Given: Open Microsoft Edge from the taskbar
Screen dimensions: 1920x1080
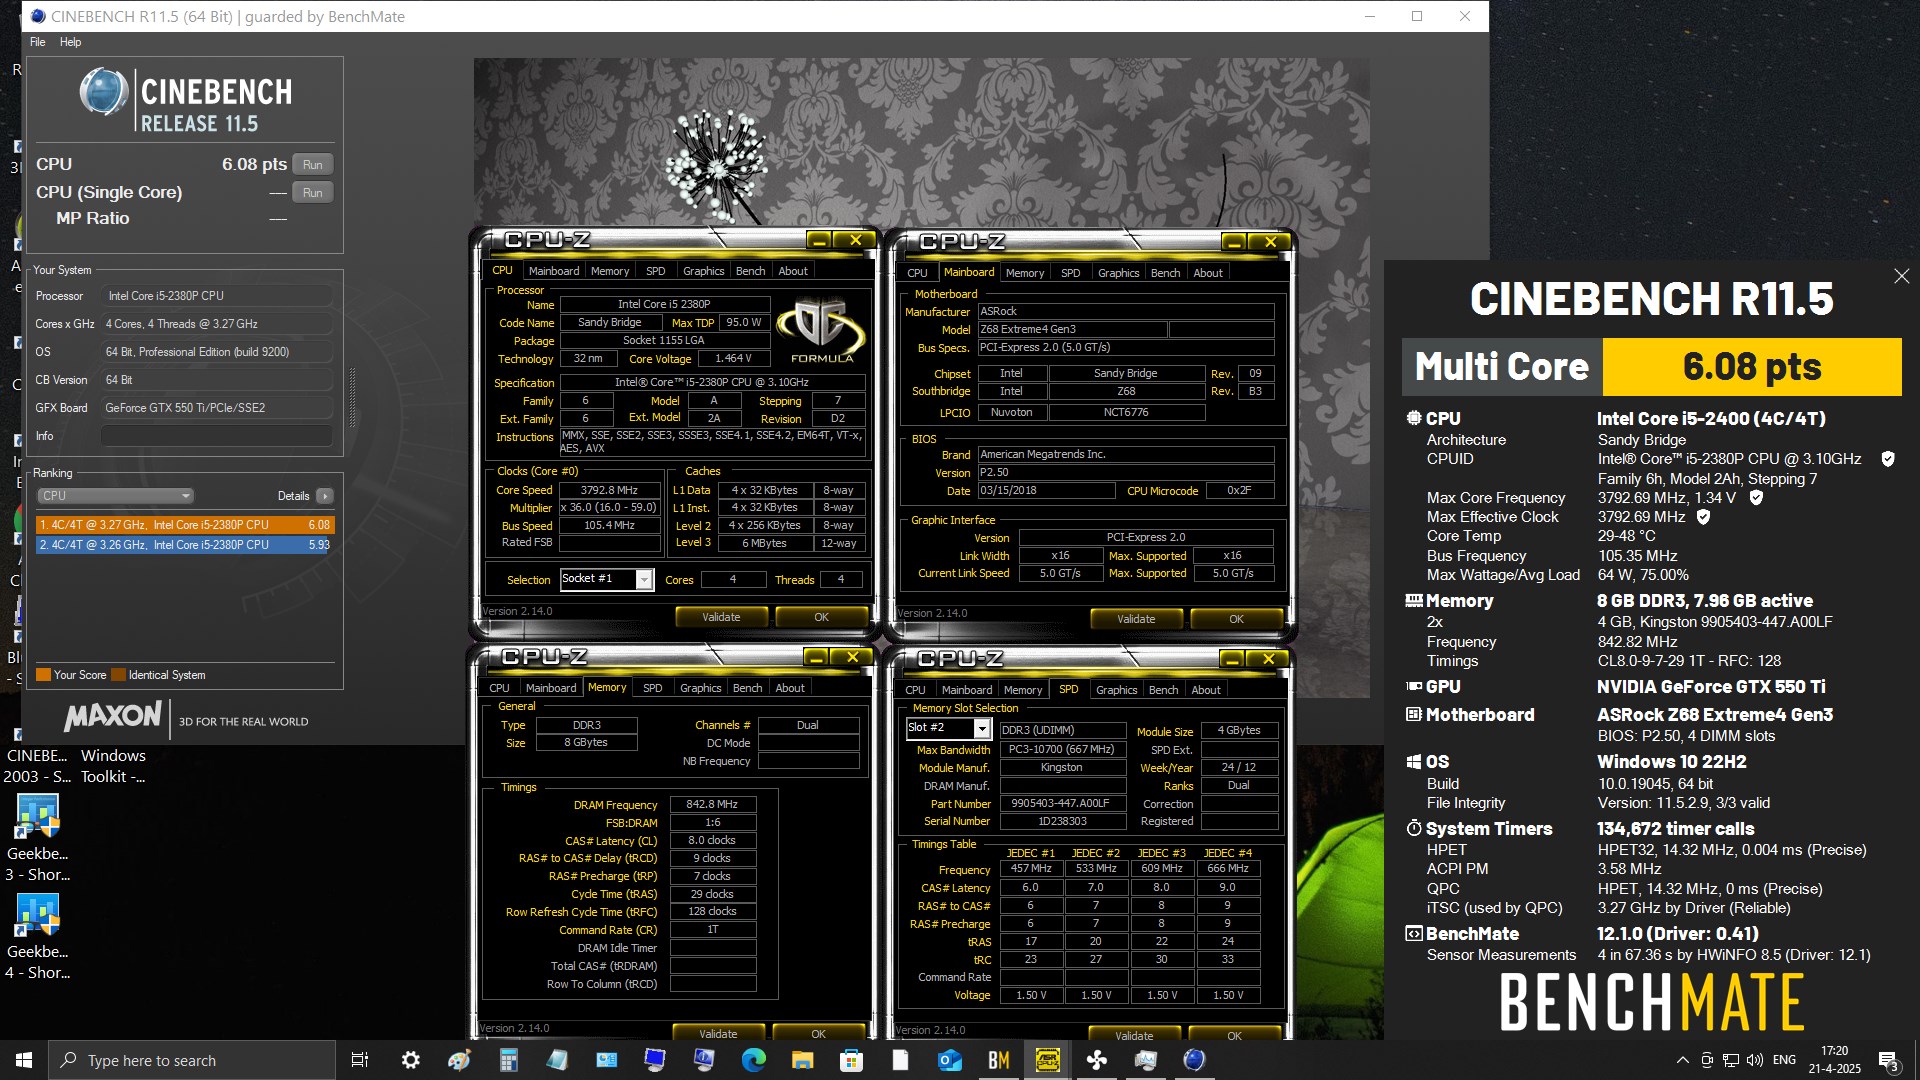Looking at the screenshot, I should 753,1060.
